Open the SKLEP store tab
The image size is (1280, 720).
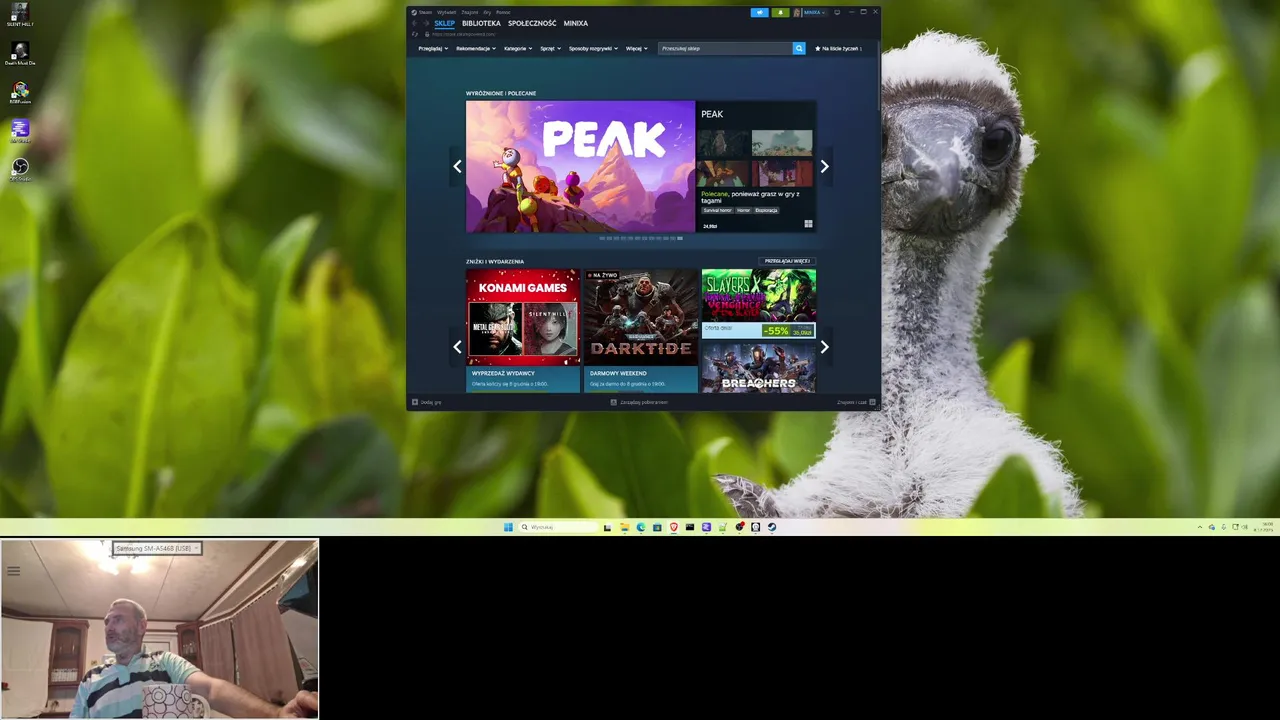(x=444, y=23)
